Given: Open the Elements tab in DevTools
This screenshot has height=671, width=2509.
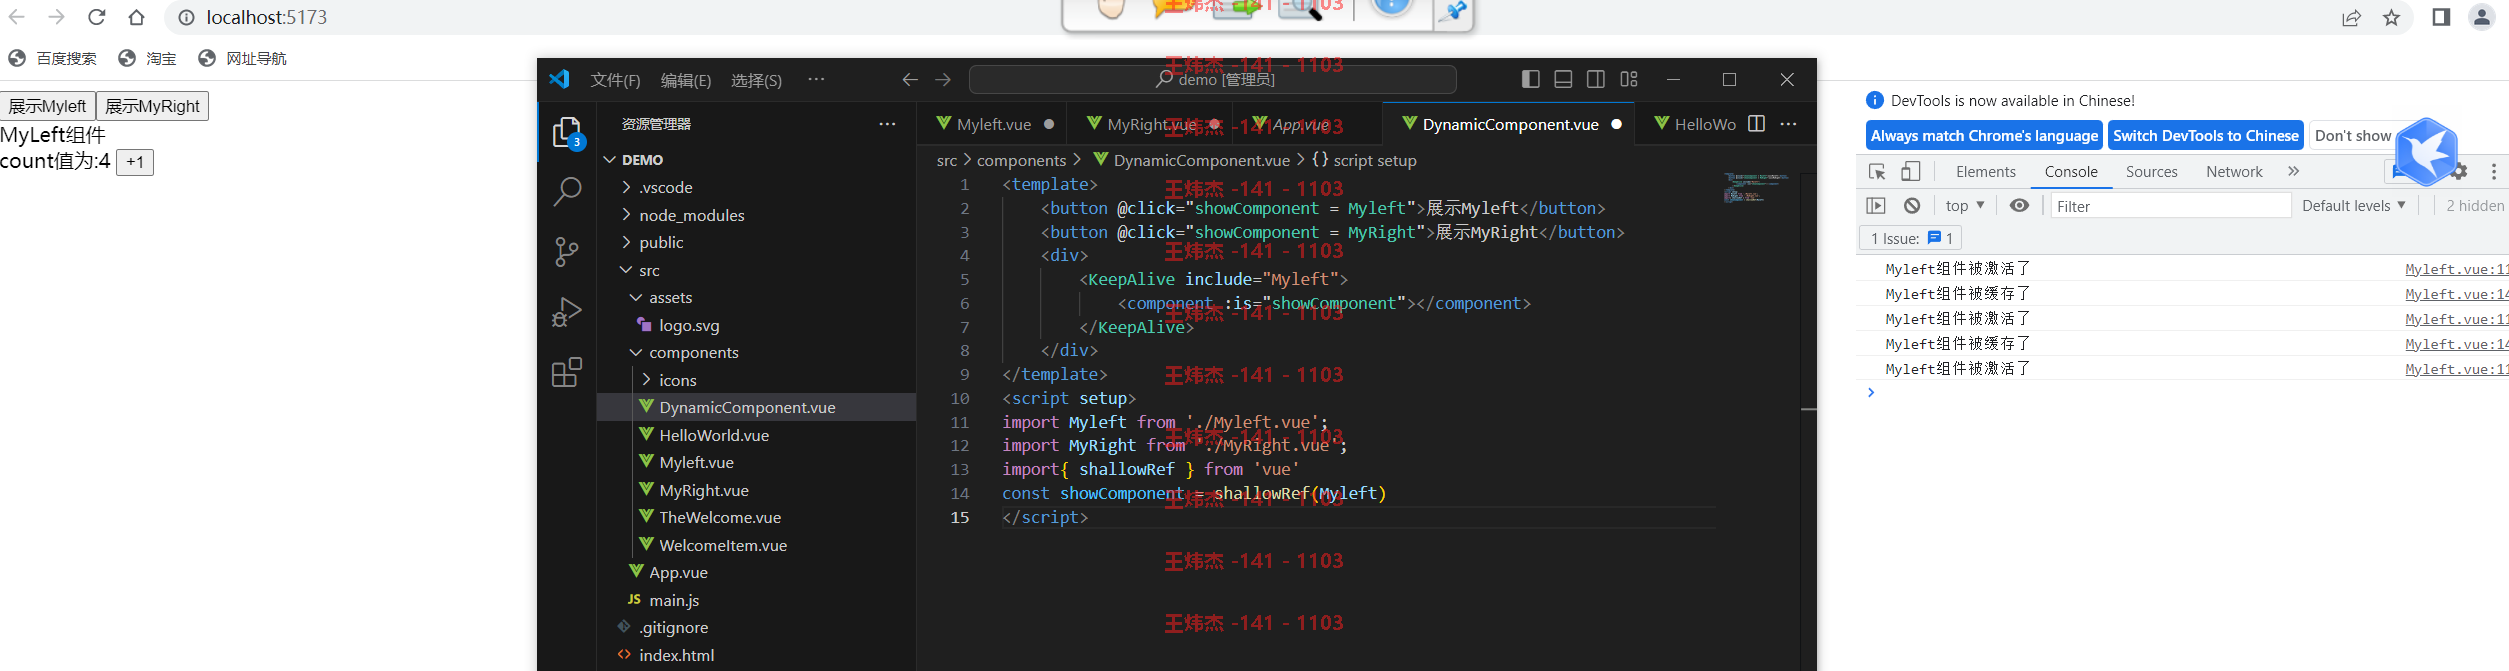Looking at the screenshot, I should click(x=1985, y=172).
